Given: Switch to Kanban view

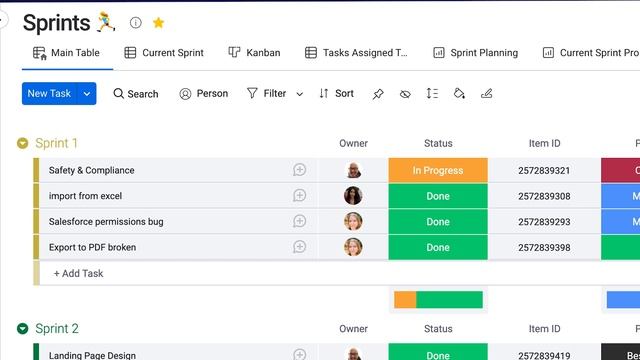Looking at the screenshot, I should point(254,53).
